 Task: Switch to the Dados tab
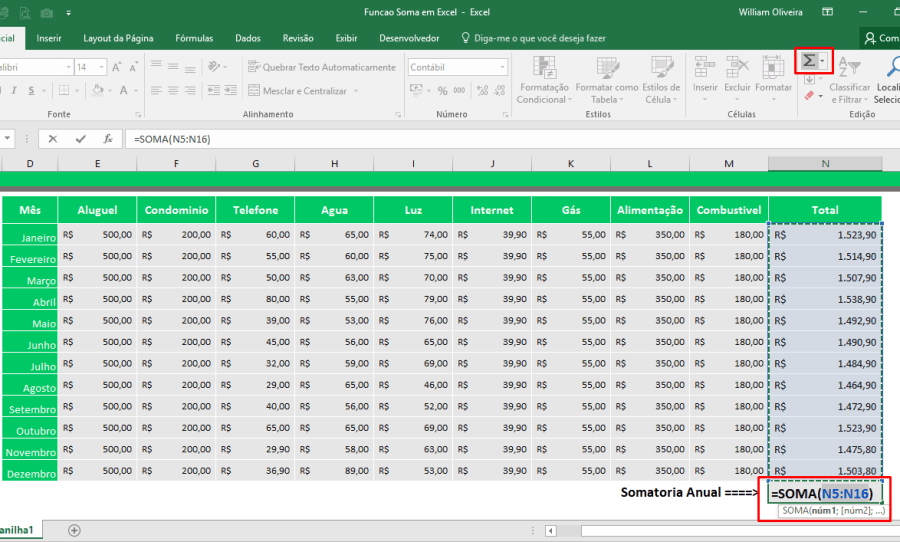click(x=248, y=38)
